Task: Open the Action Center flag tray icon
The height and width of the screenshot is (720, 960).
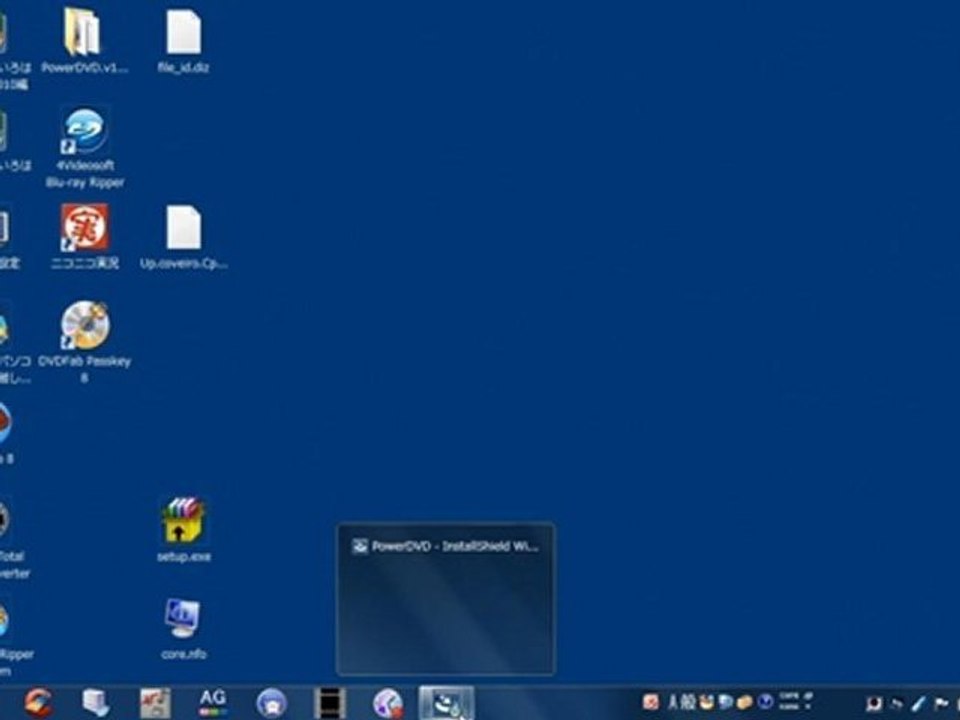Action: click(x=941, y=703)
